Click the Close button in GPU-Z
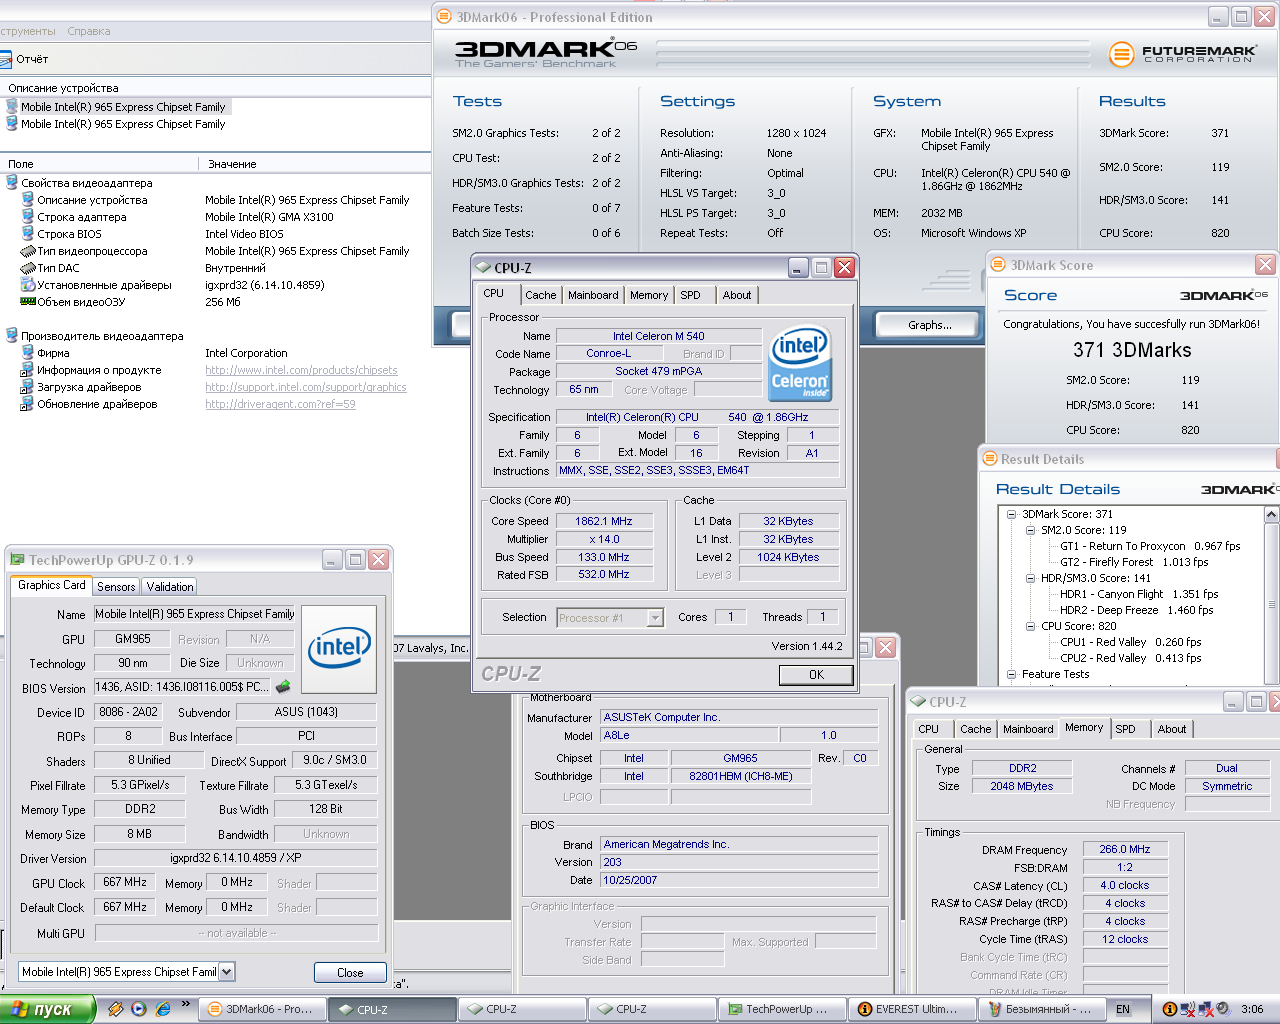Screen dimensions: 1280x1024 pos(350,972)
